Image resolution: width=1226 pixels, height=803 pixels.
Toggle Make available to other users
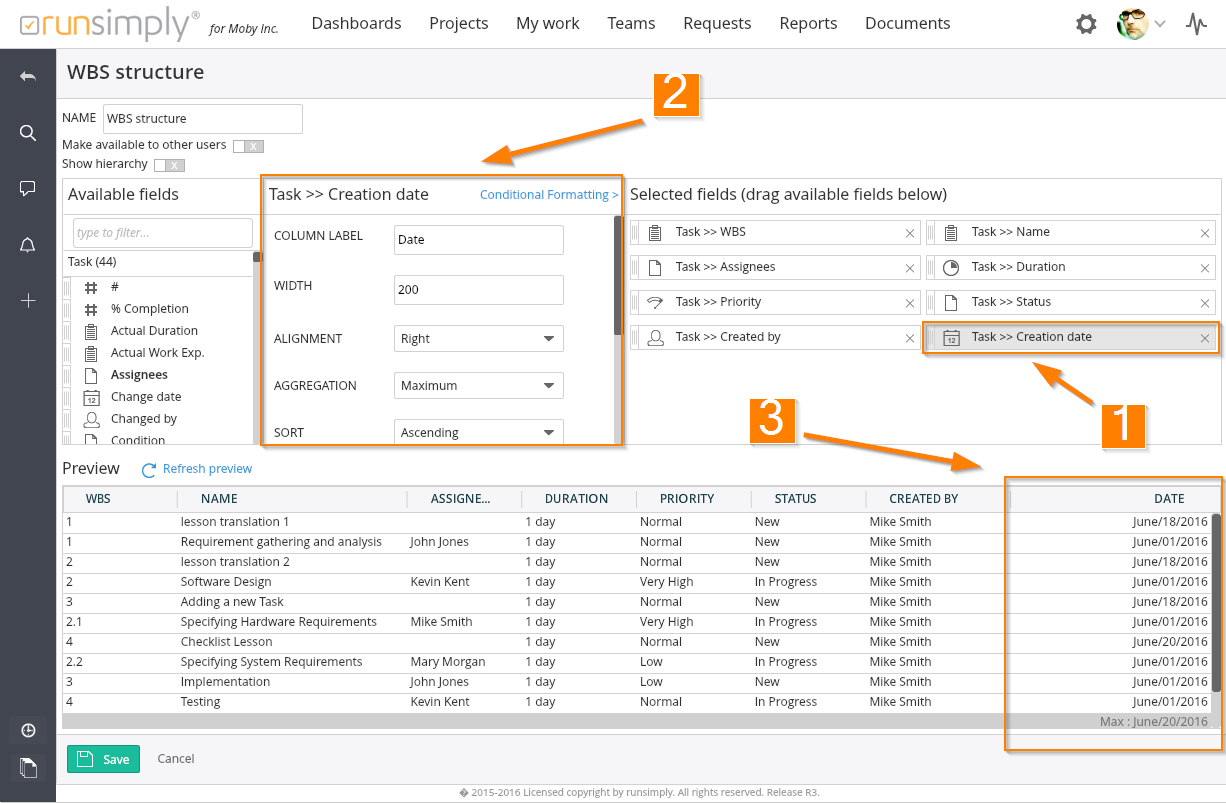(x=248, y=146)
